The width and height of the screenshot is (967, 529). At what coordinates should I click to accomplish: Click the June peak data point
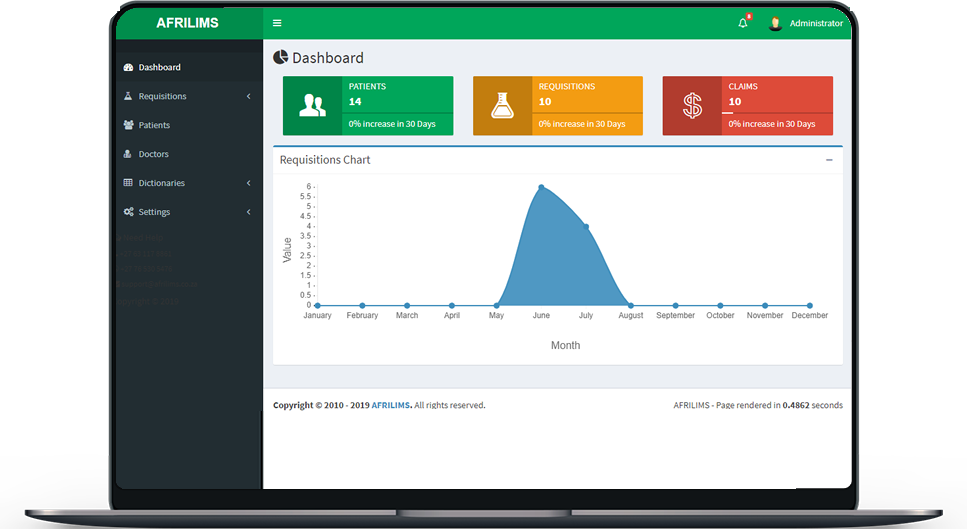coord(541,187)
